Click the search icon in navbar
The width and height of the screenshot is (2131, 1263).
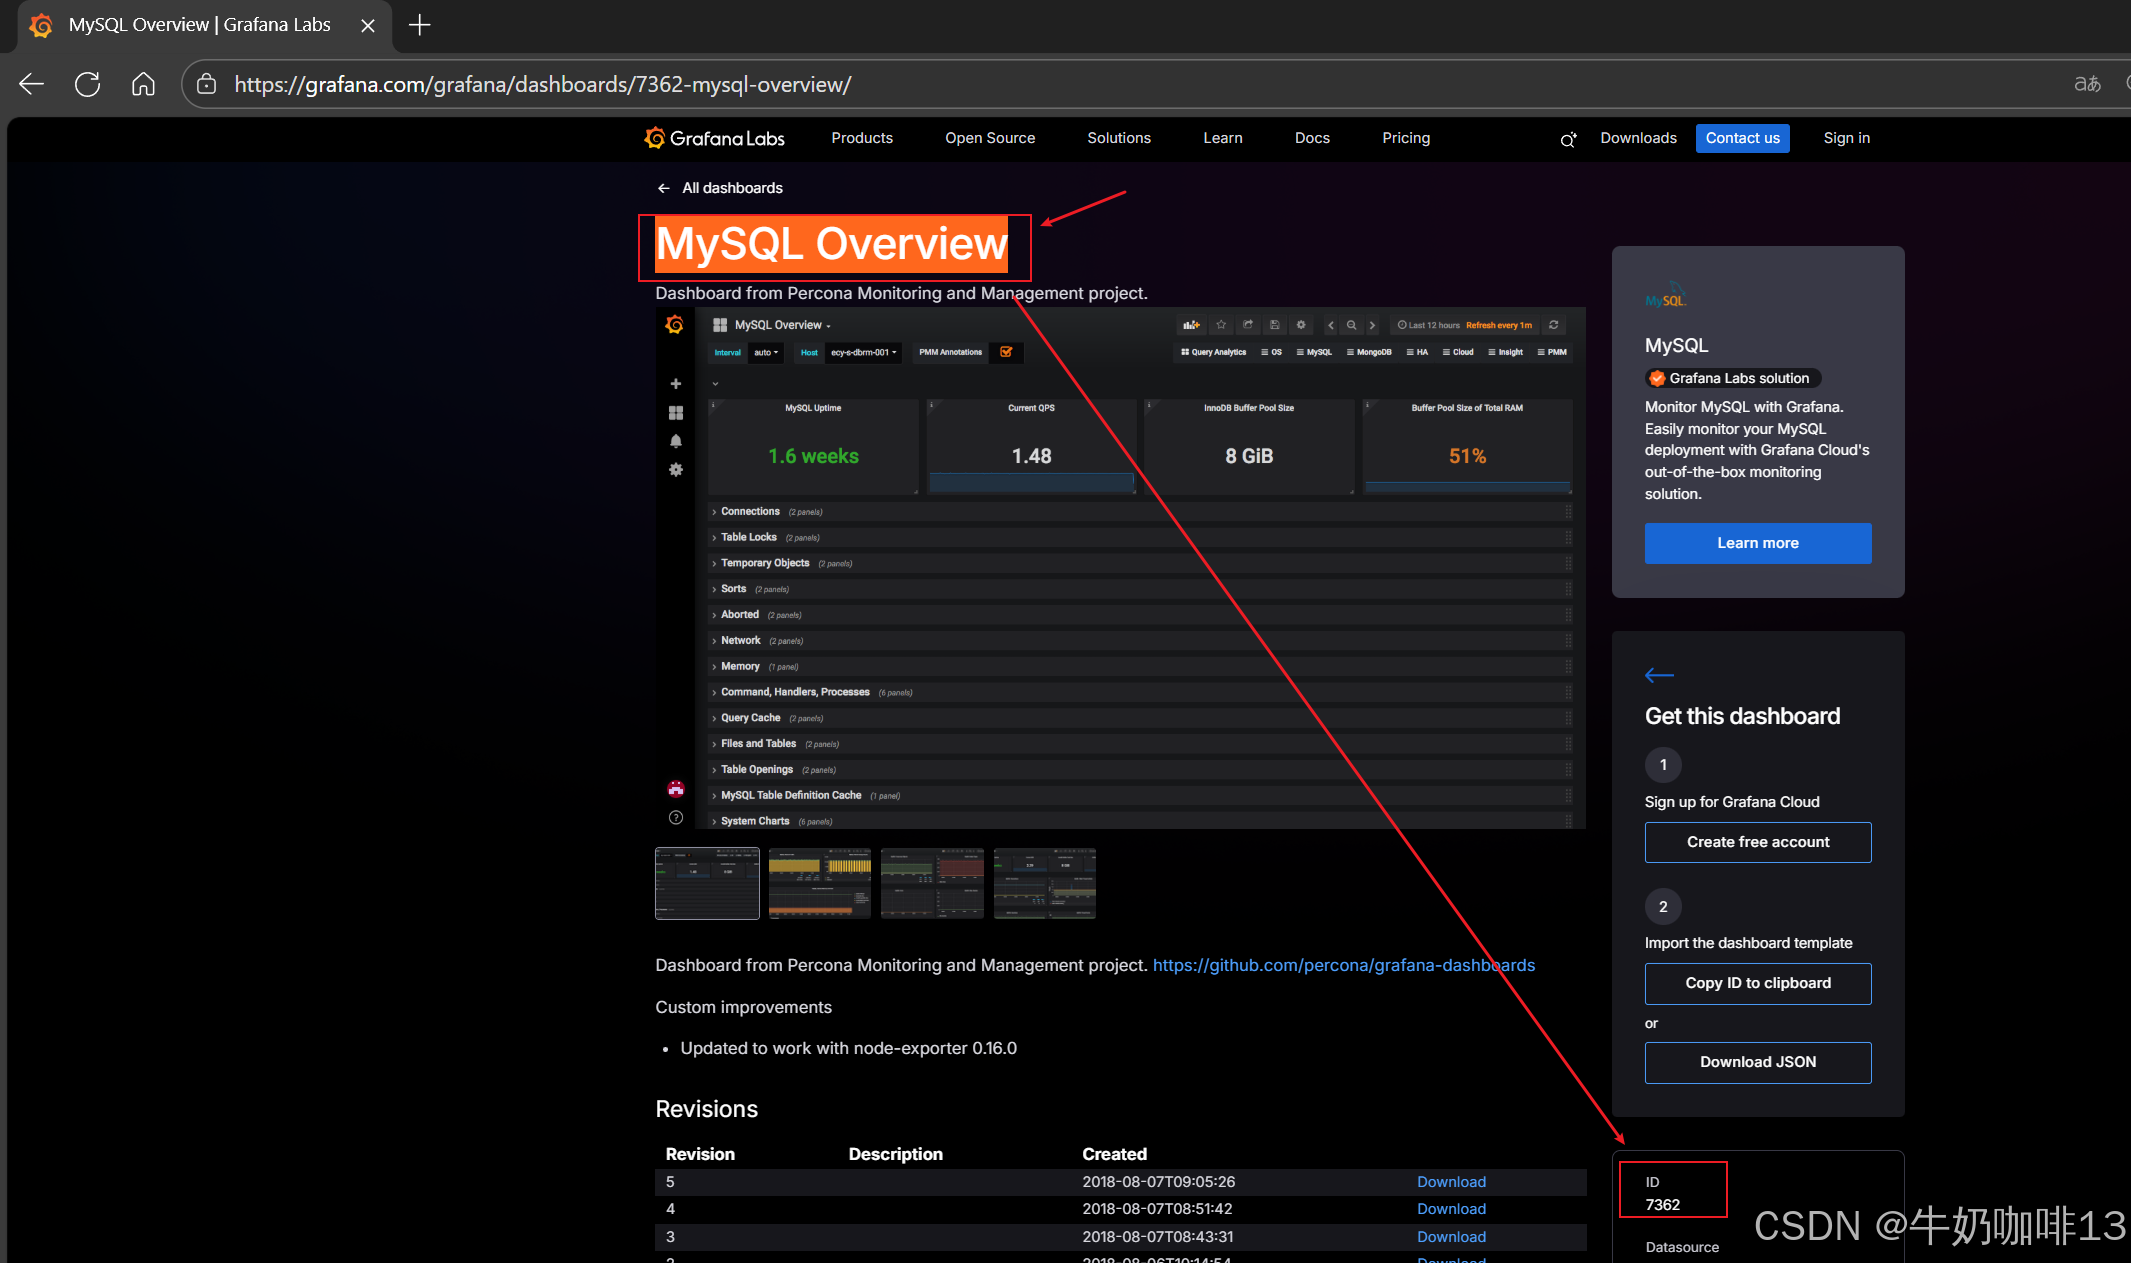(x=1568, y=139)
